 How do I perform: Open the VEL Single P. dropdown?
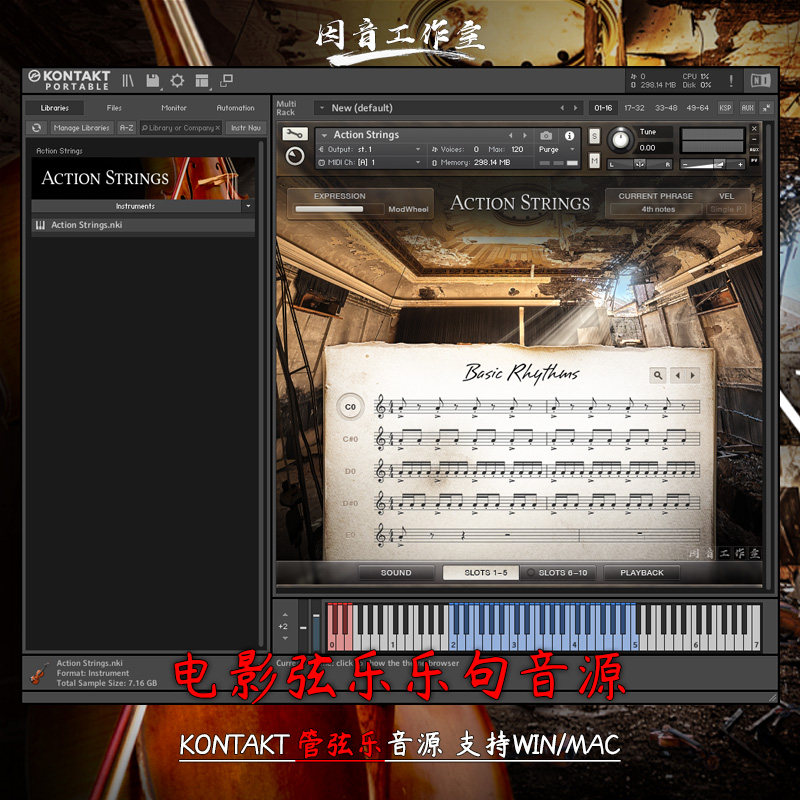click(727, 209)
